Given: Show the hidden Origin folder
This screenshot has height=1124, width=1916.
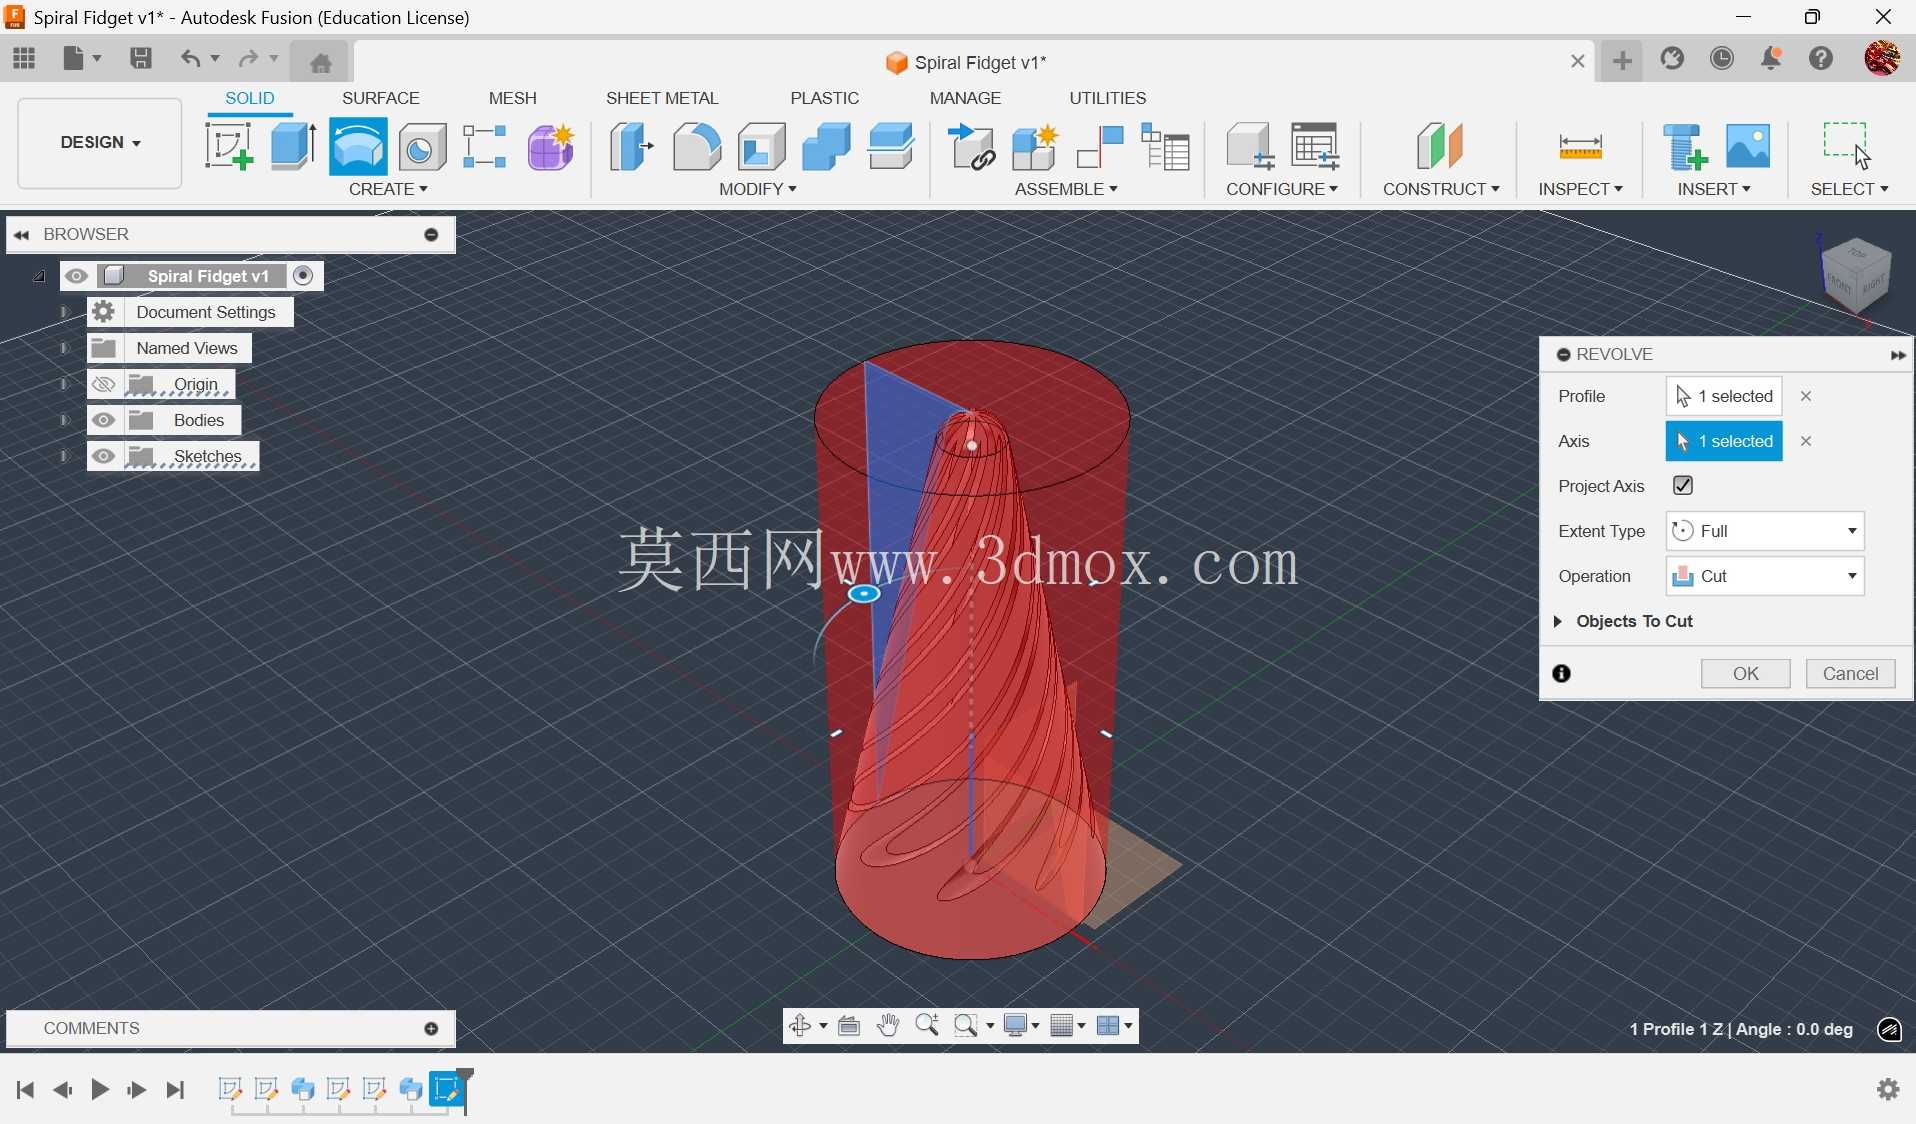Looking at the screenshot, I should click(x=104, y=384).
